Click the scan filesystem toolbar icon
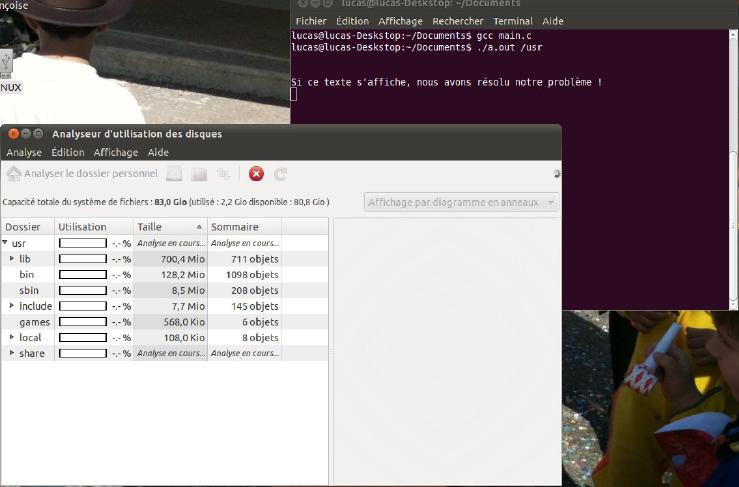 pos(175,174)
